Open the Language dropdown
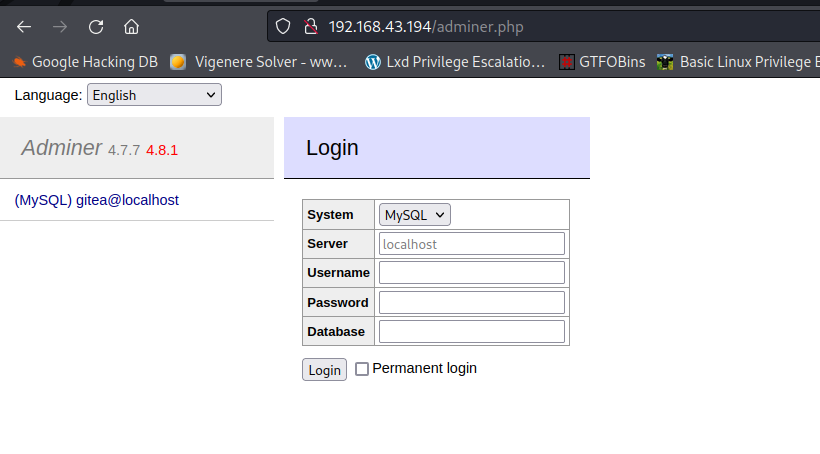The height and width of the screenshot is (454, 820). 154,95
